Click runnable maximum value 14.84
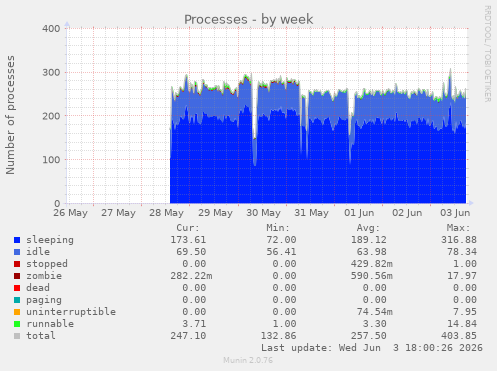The image size is (497, 371). (x=462, y=324)
